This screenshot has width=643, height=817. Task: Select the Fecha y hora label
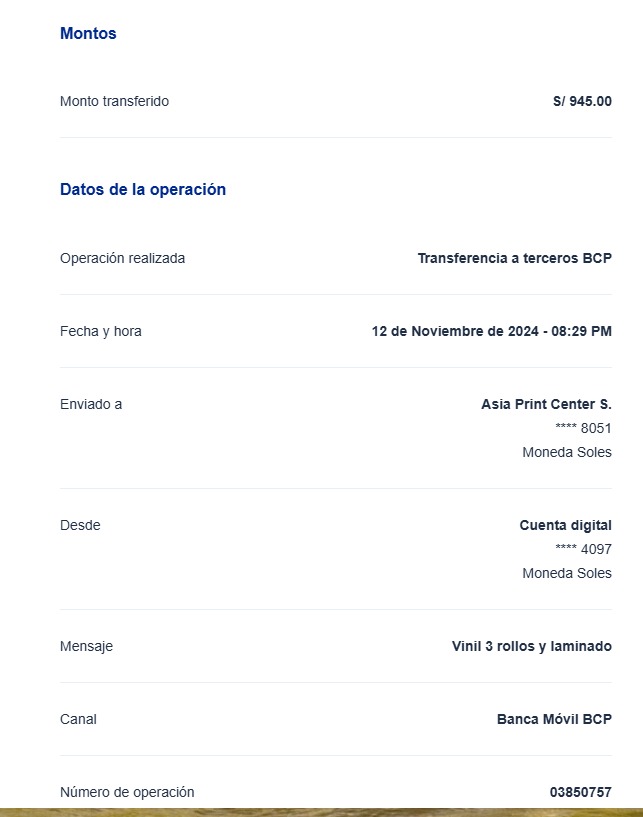101,331
